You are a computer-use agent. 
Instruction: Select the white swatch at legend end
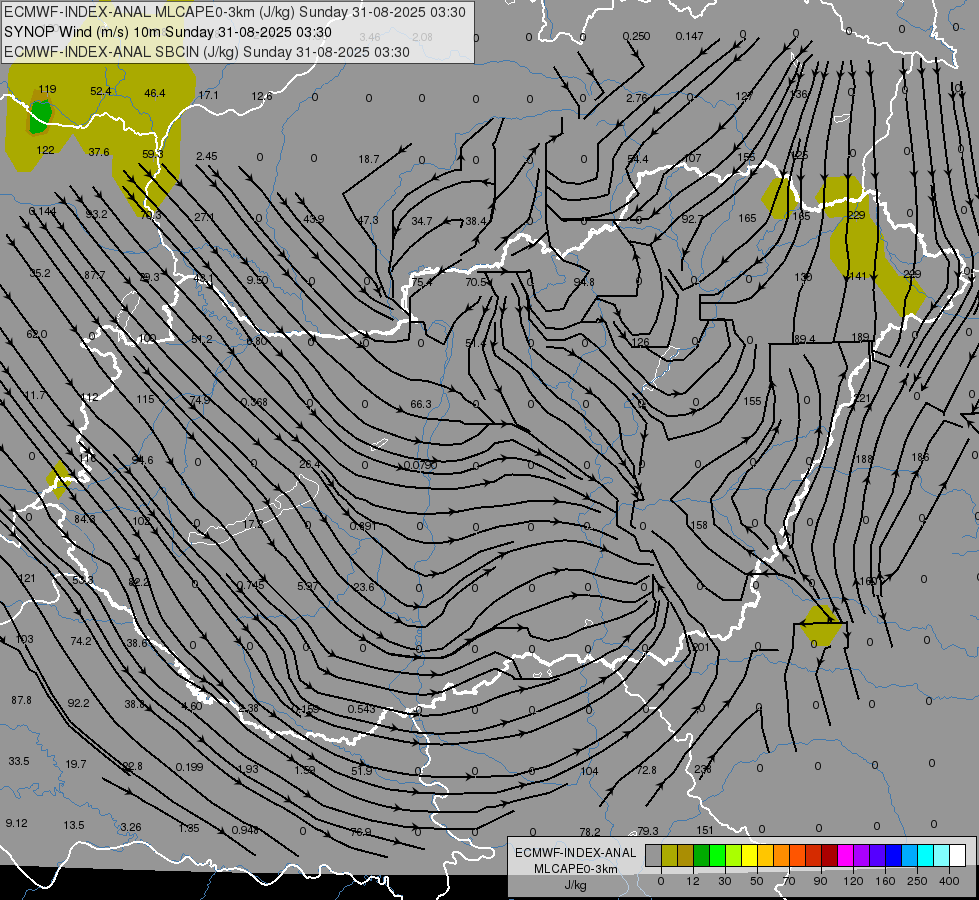tap(957, 855)
